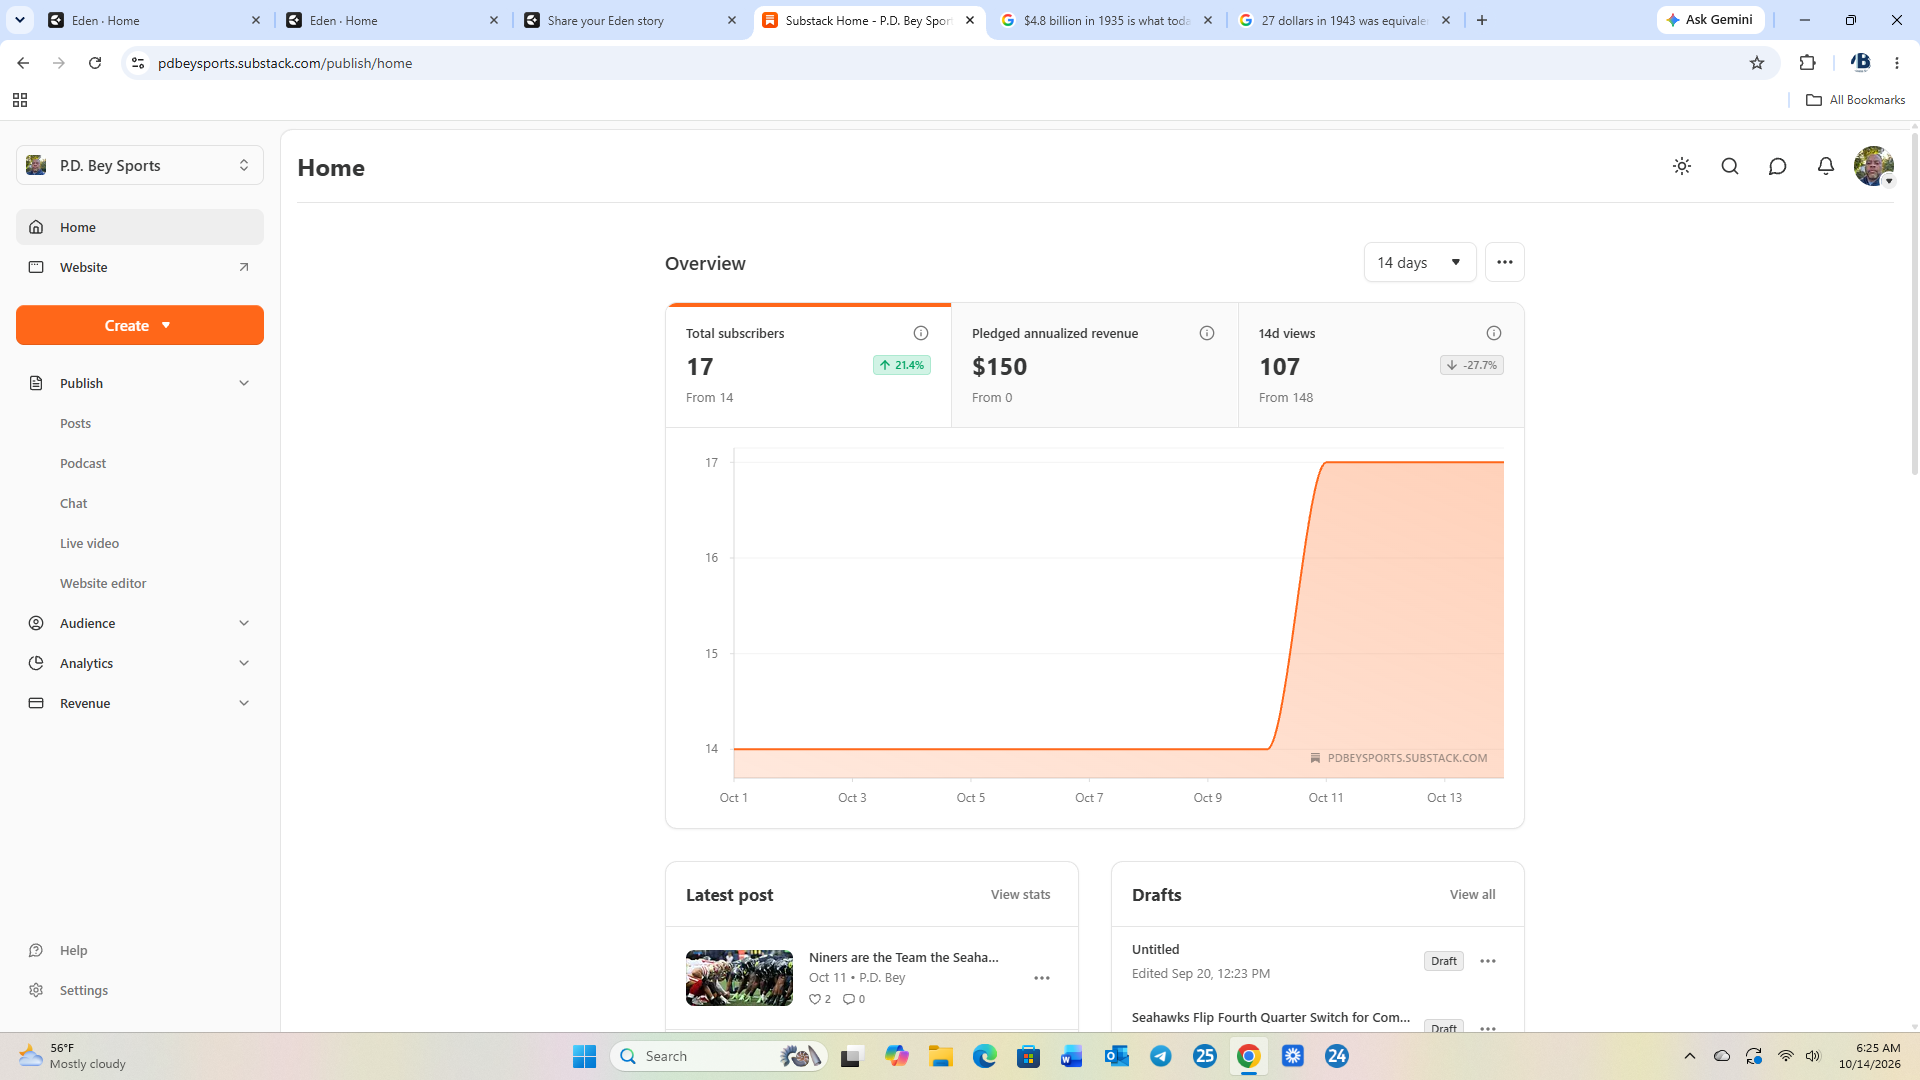Select the 14d views card

pos(1381,365)
